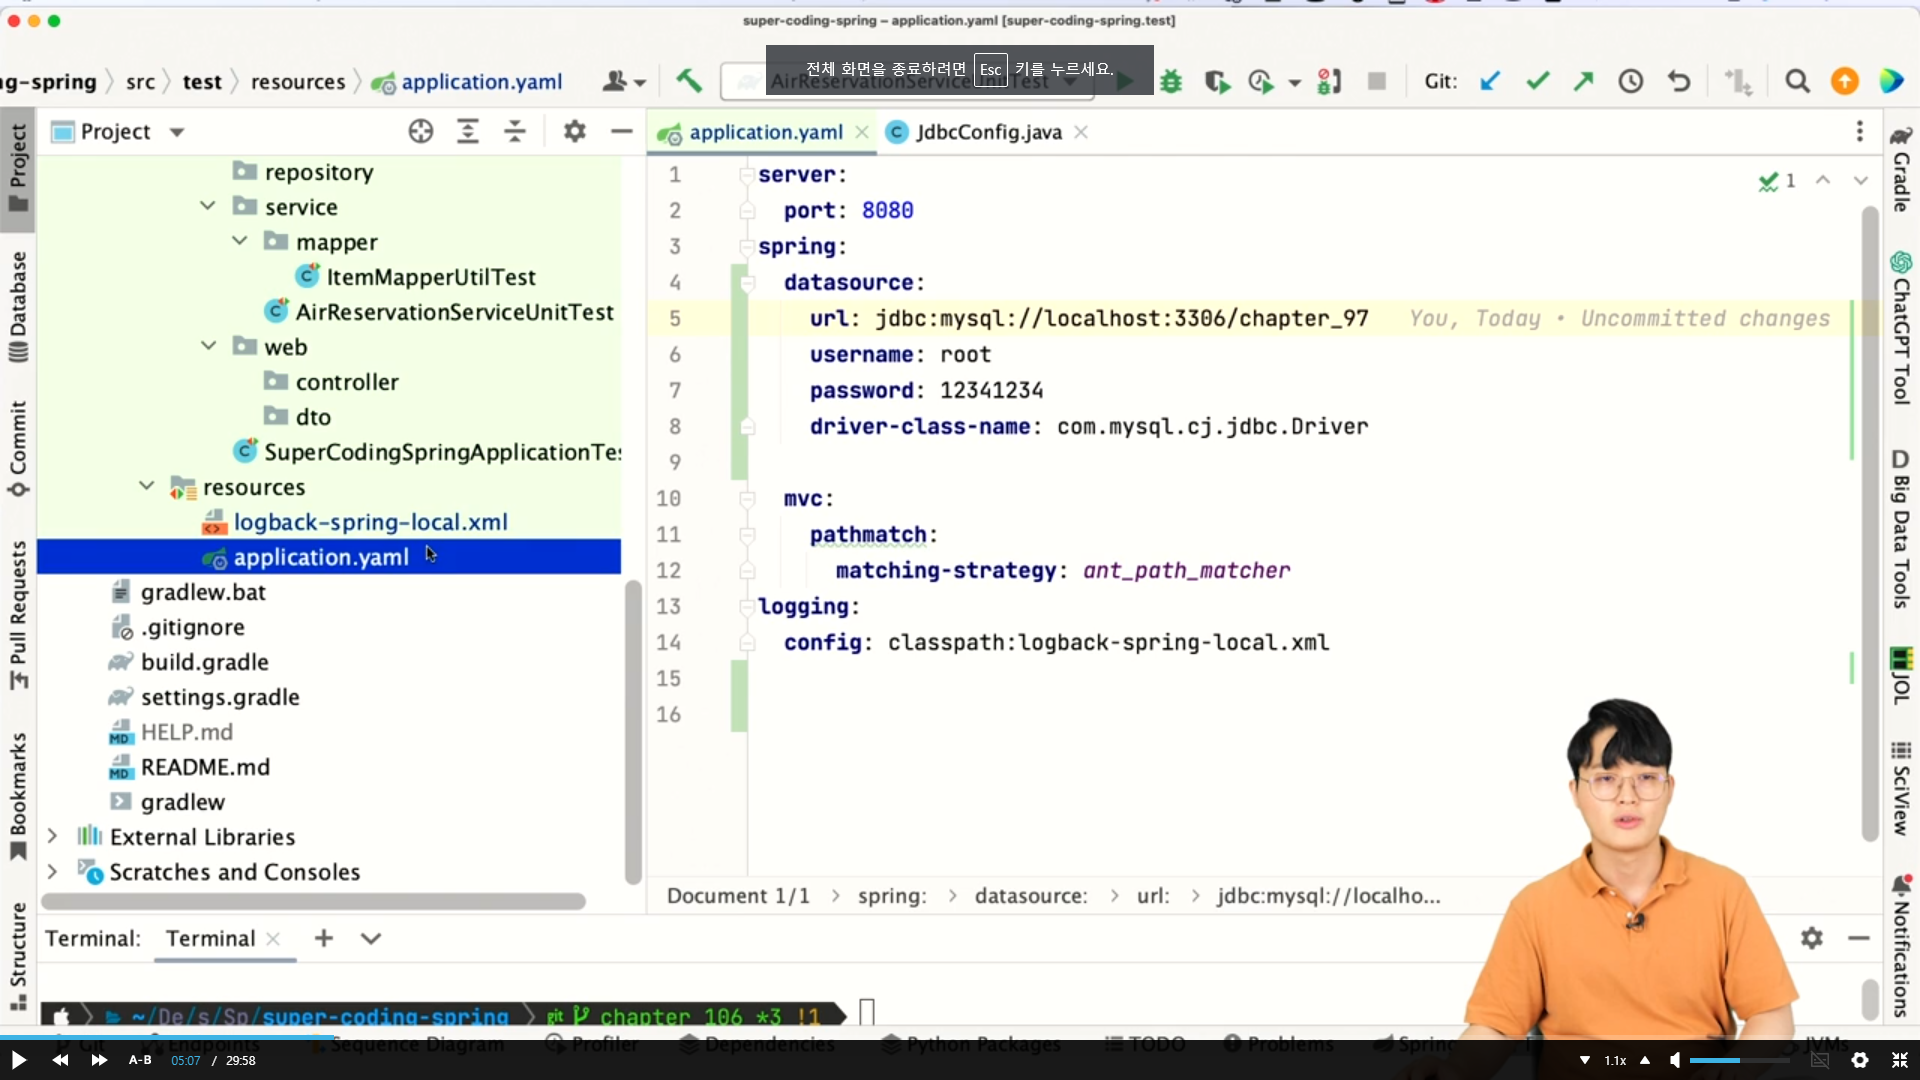
Task: Open terminal settings gear
Action: pyautogui.click(x=1811, y=938)
